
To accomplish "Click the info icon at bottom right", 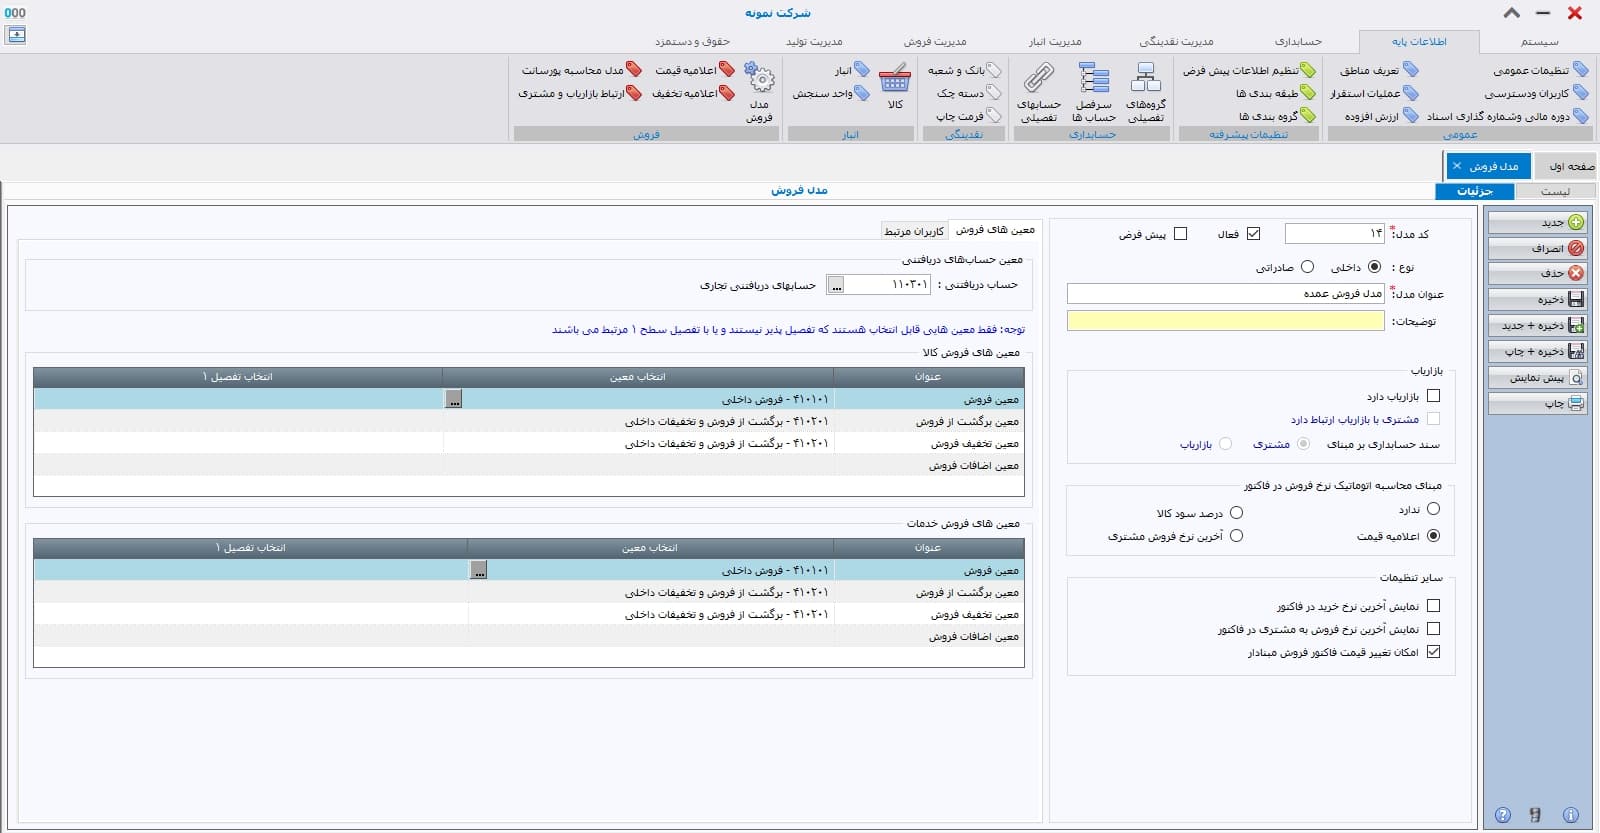I will tap(1571, 815).
